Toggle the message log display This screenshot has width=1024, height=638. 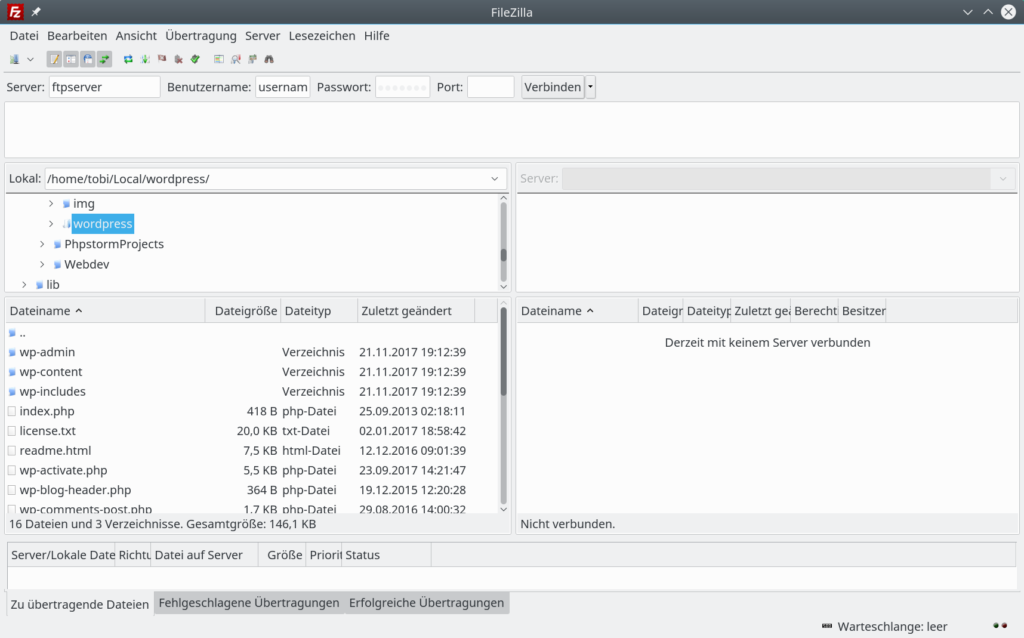54,59
